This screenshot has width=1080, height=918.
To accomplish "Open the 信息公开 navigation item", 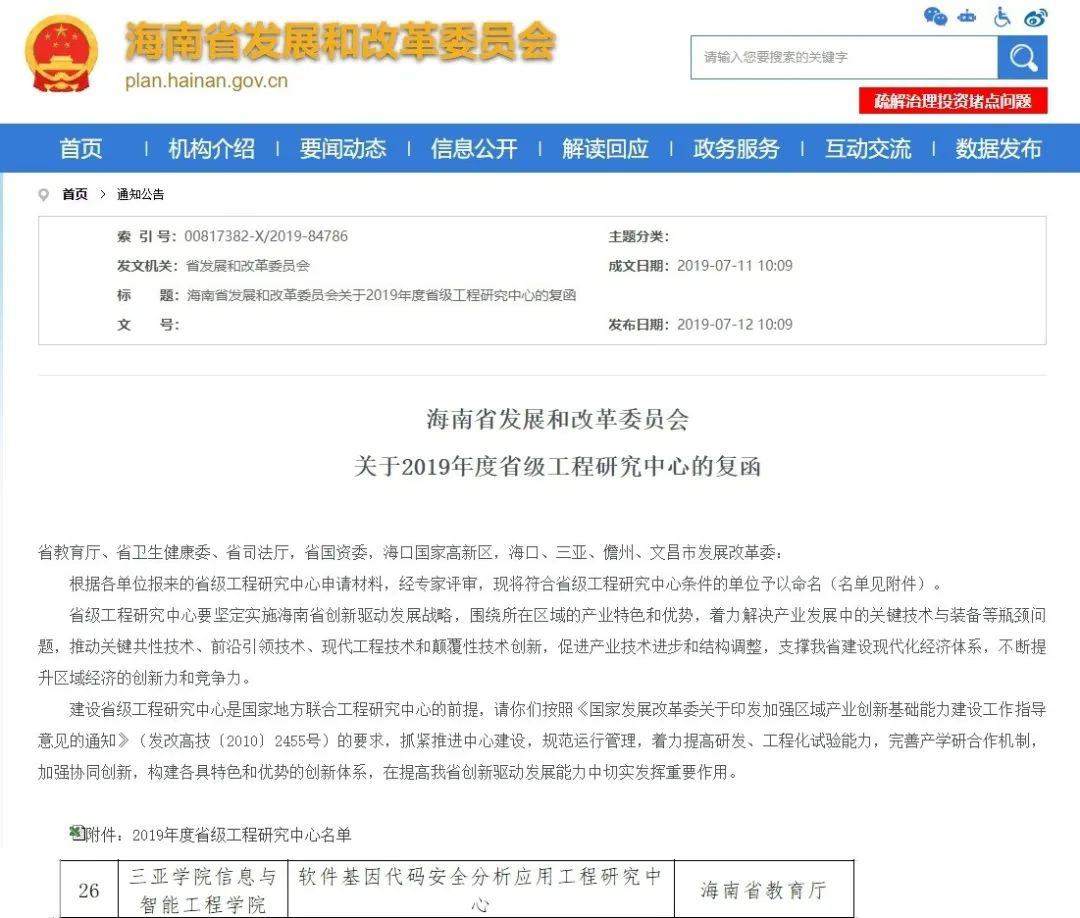I will [x=474, y=149].
